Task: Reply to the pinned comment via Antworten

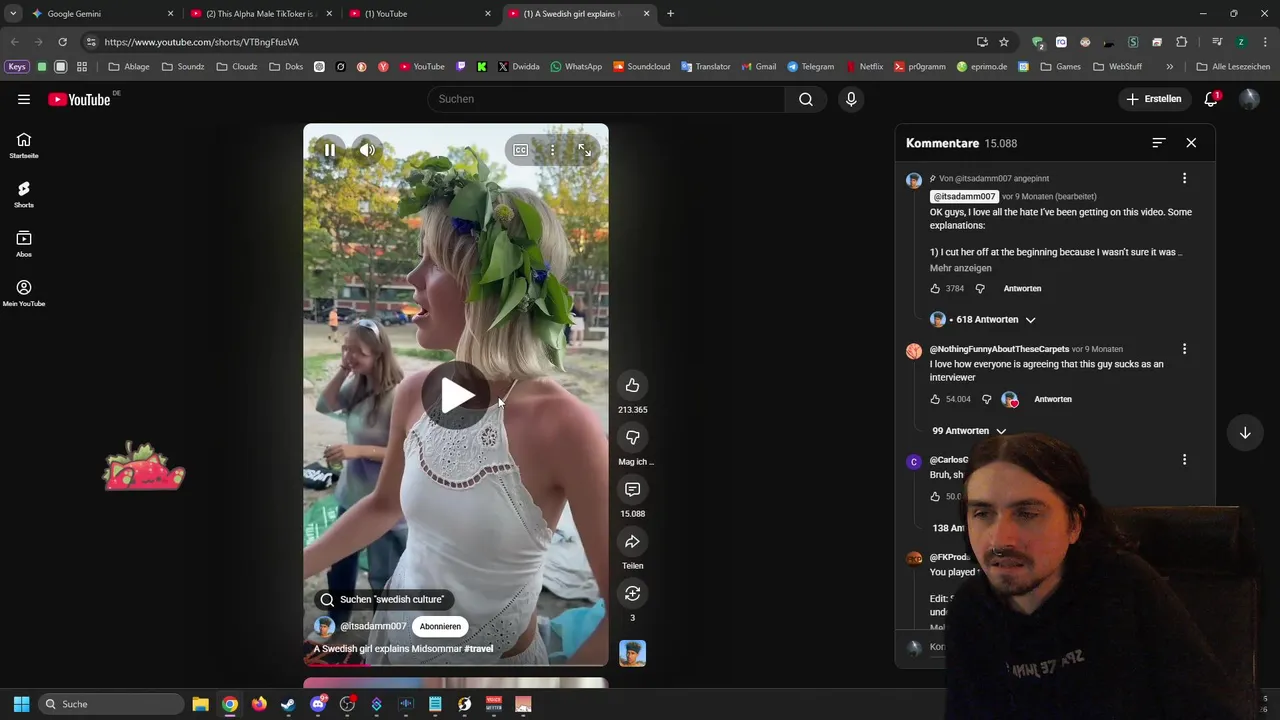Action: click(x=1022, y=288)
